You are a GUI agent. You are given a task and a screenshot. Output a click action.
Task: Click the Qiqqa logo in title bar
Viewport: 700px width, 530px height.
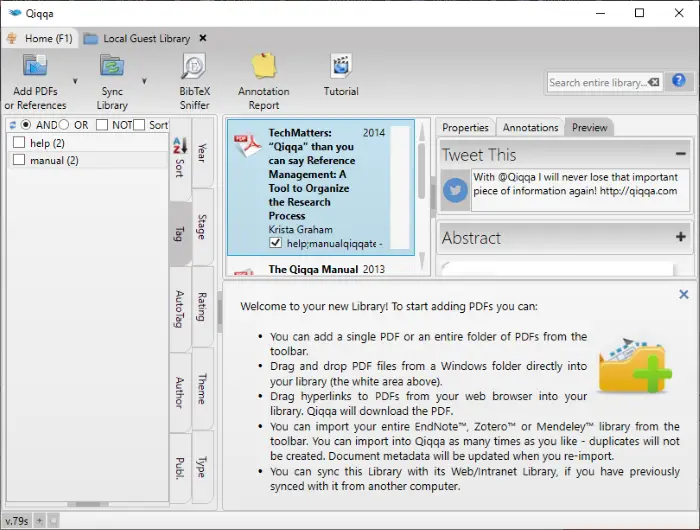coord(14,13)
